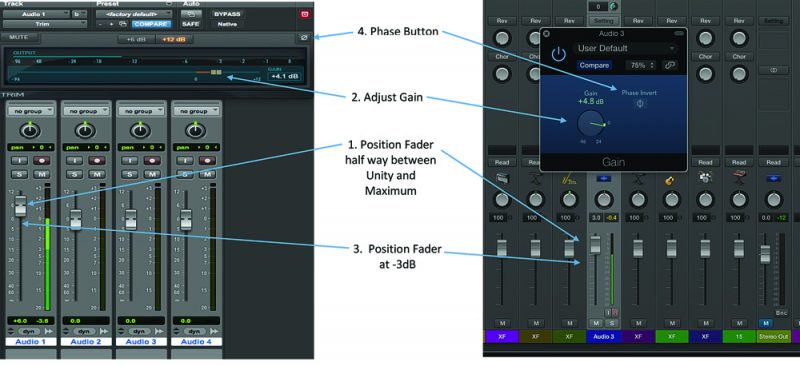Toggle BYPASS on the Trim plugin
The image size is (800, 366).
click(227, 14)
